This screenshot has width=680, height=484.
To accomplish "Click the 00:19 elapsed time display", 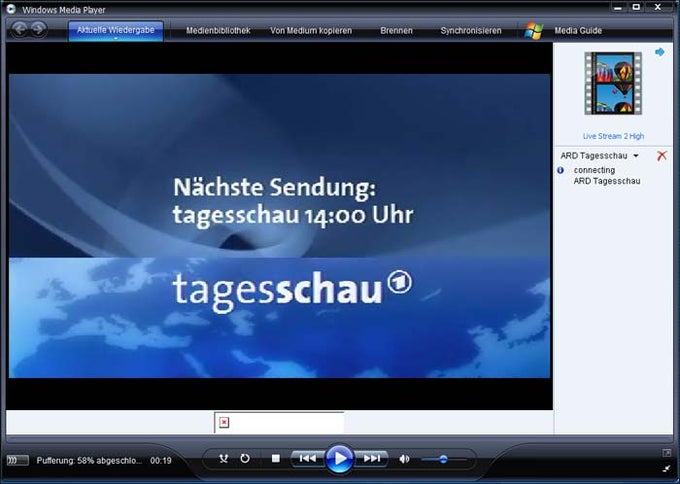I will (161, 461).
